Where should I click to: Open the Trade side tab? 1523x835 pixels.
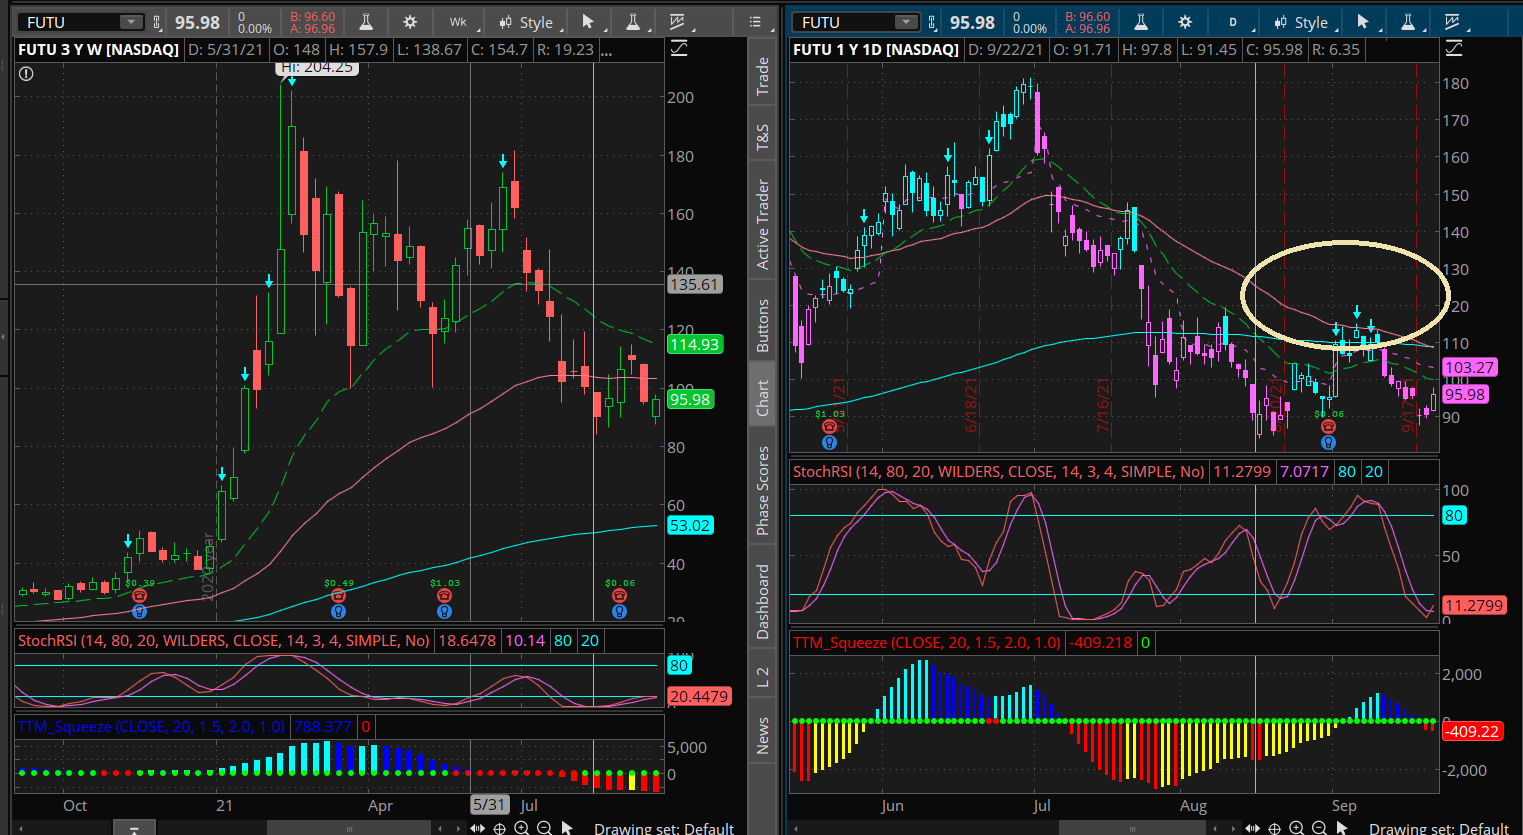(x=762, y=77)
